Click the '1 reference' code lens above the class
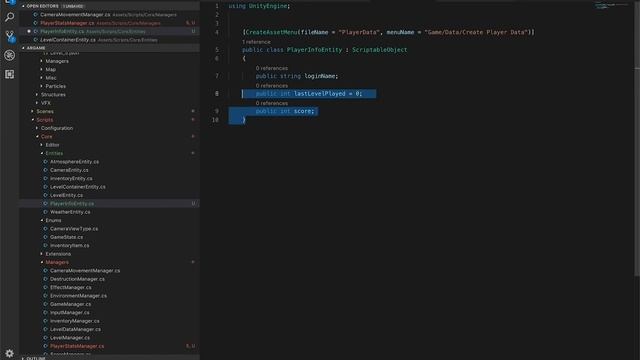The height and width of the screenshot is (360, 640). (x=256, y=42)
